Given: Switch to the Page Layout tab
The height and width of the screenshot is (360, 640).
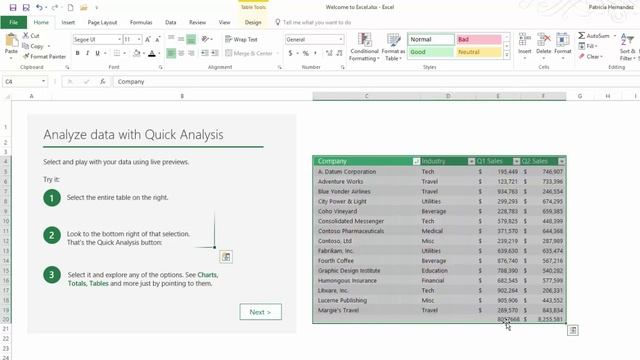Looking at the screenshot, I should point(102,22).
